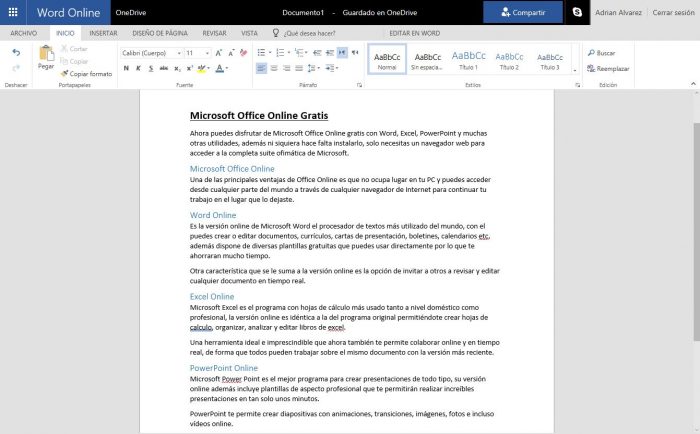Open numbering style dropdown arrow

(x=289, y=53)
